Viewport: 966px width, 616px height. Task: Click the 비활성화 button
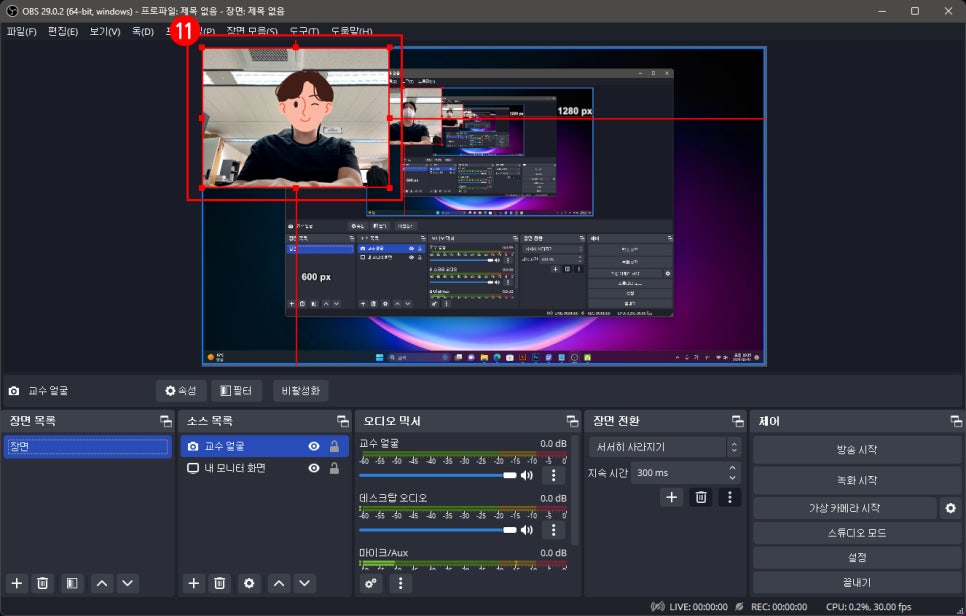[x=301, y=391]
